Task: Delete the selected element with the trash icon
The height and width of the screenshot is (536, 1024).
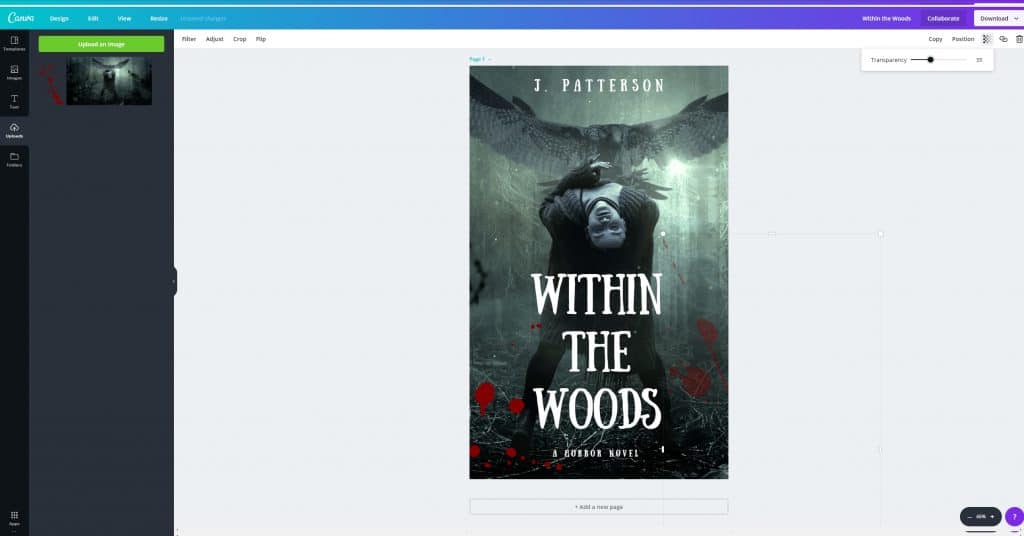Action: (1018, 39)
